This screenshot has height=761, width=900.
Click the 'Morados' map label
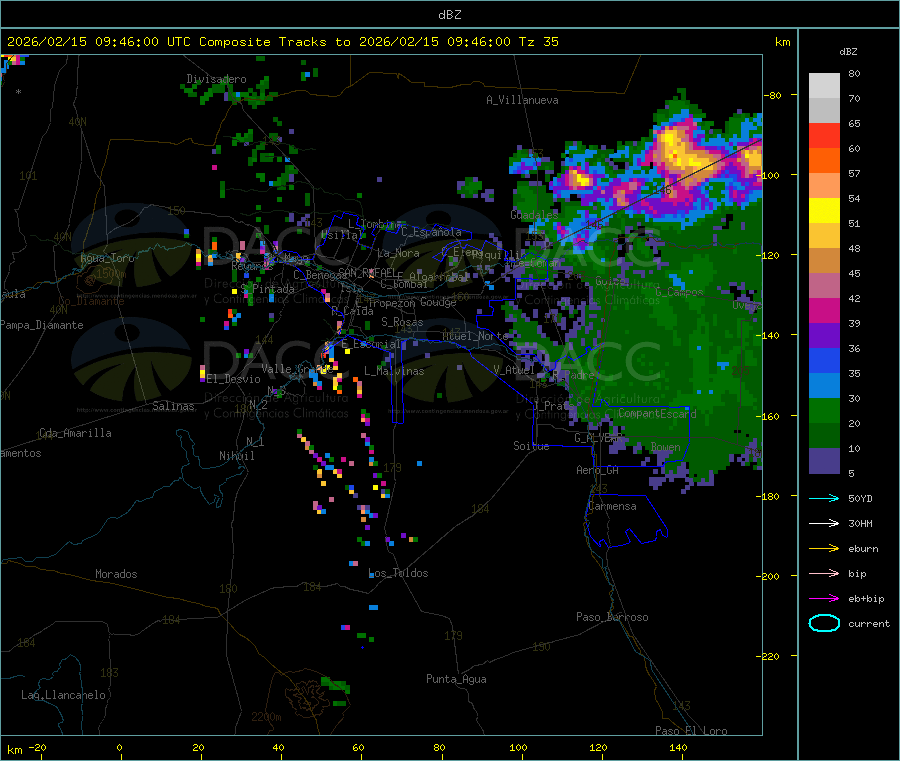click(116, 574)
